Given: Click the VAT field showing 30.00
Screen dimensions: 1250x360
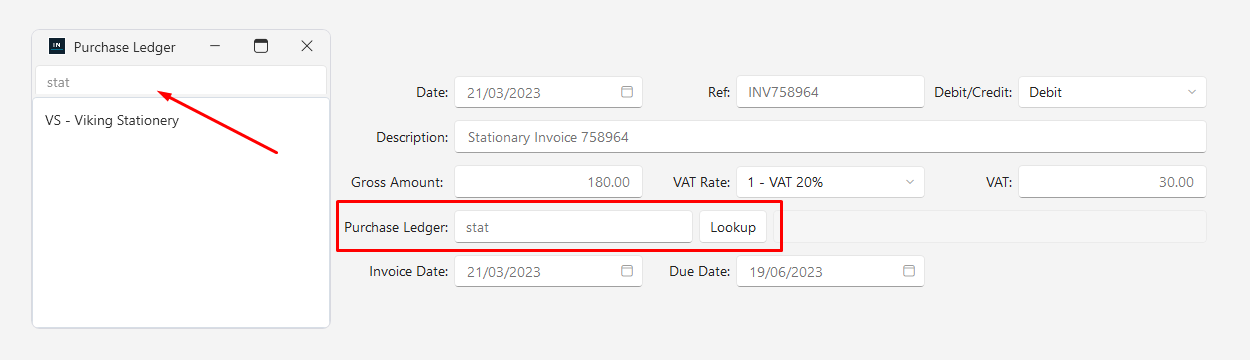Looking at the screenshot, I should (1112, 182).
